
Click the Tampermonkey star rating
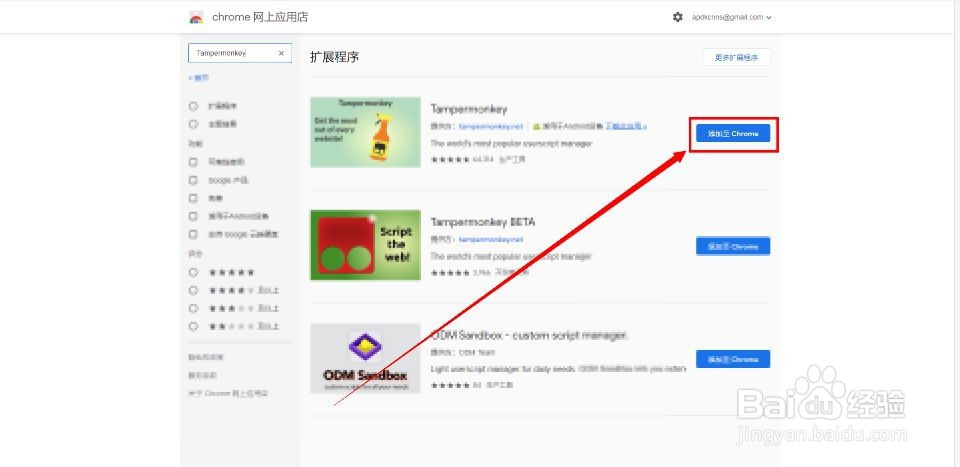(450, 160)
